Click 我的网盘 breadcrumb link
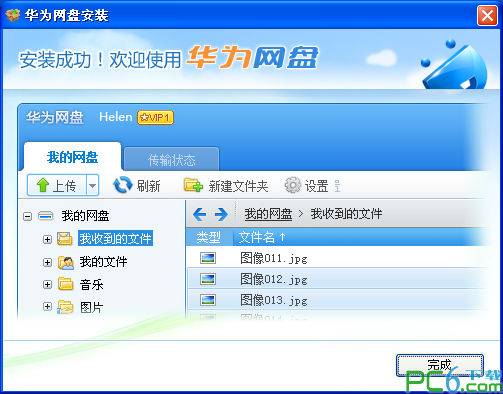The height and width of the screenshot is (394, 503). click(x=268, y=214)
